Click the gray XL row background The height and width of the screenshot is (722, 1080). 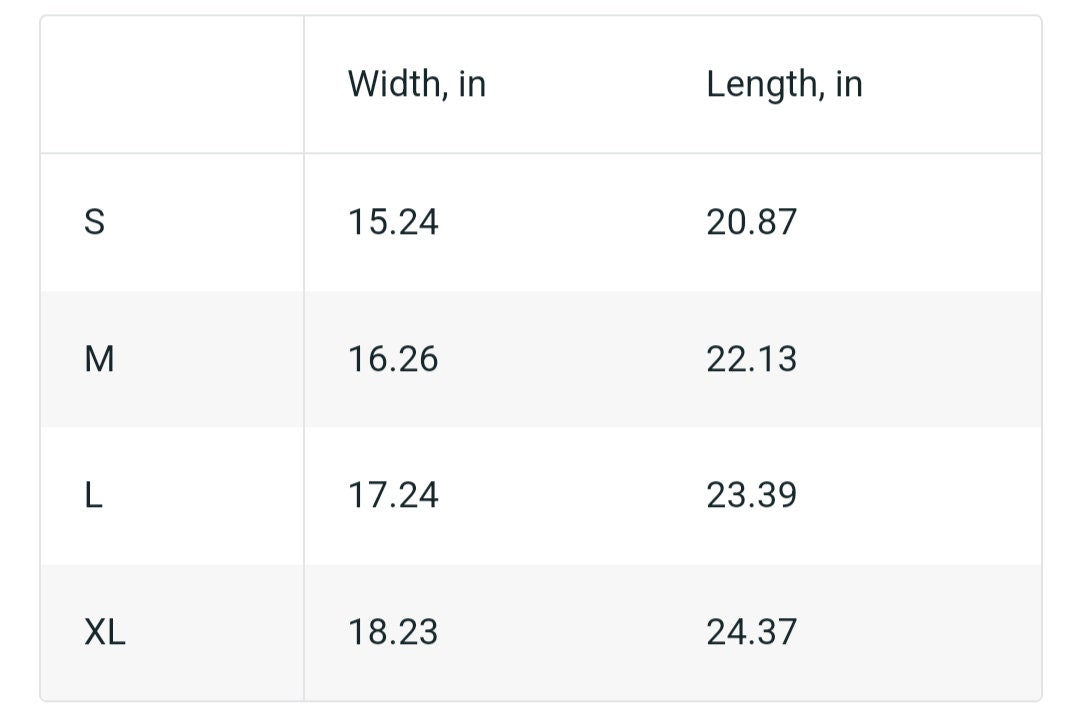tap(541, 632)
